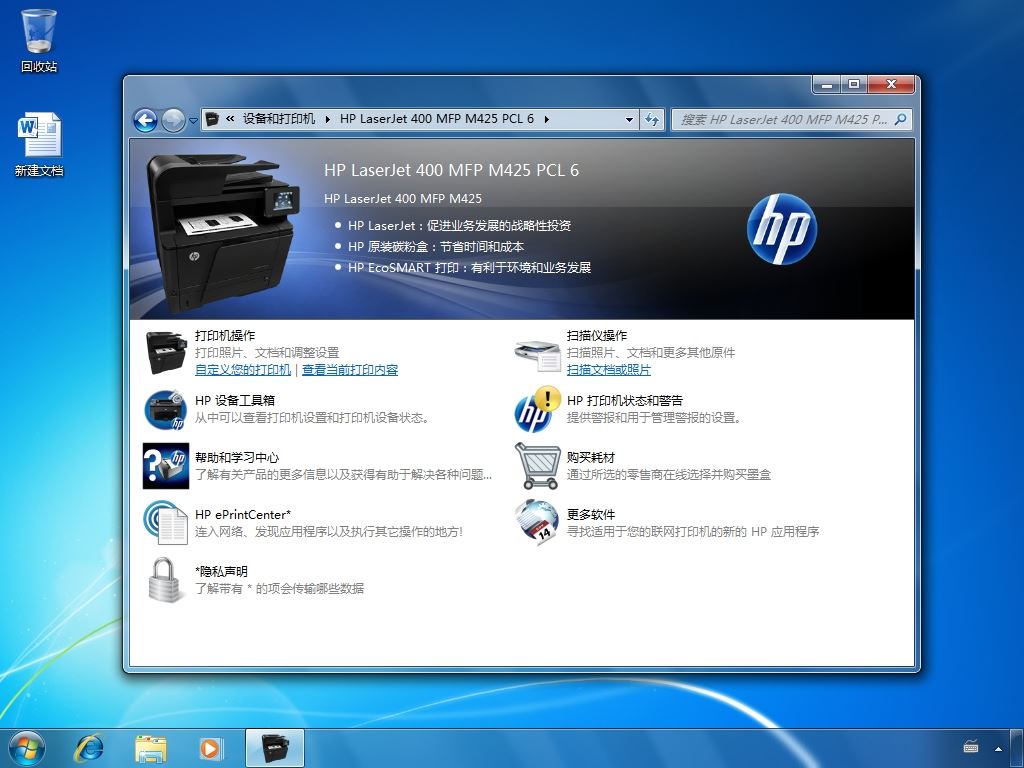Show hidden tray icons arrow
Viewport: 1024px width, 768px height.
point(998,748)
